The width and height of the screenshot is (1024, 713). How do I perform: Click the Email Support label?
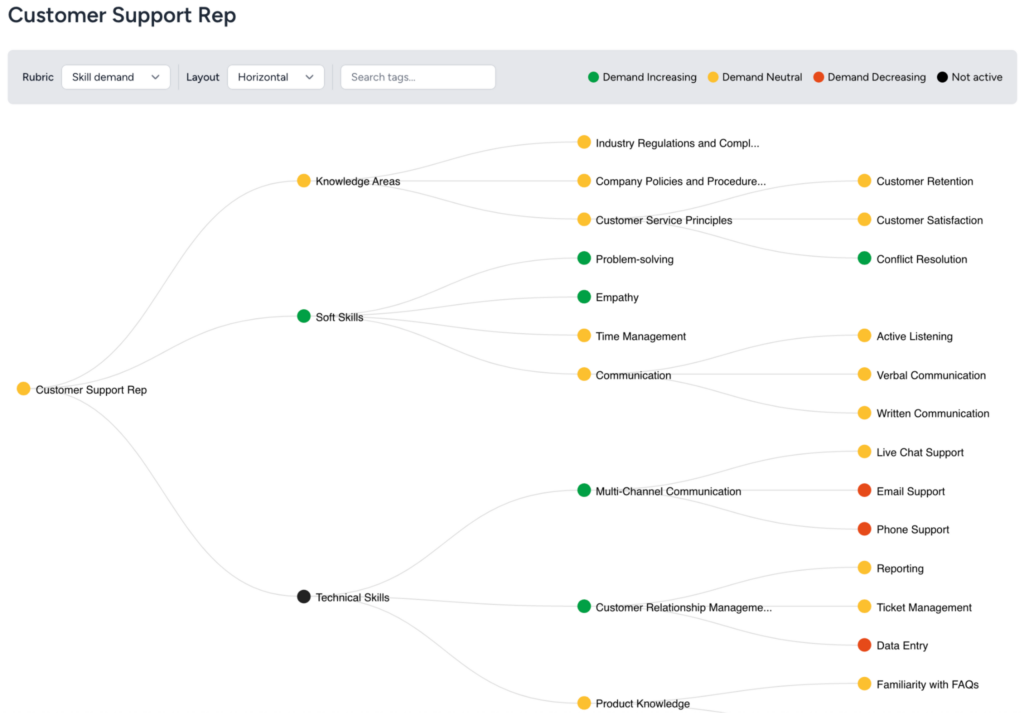coord(911,492)
